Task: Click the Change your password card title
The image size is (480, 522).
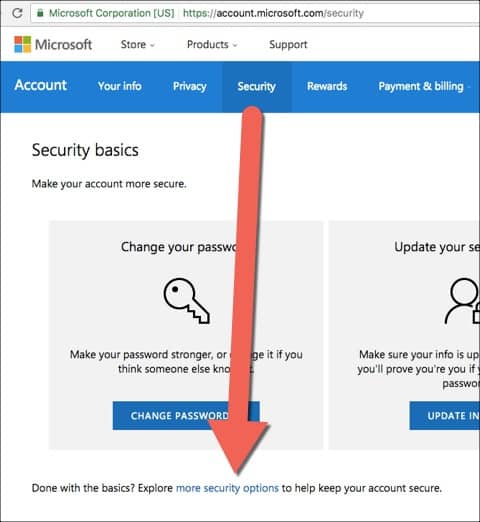Action: 180,247
